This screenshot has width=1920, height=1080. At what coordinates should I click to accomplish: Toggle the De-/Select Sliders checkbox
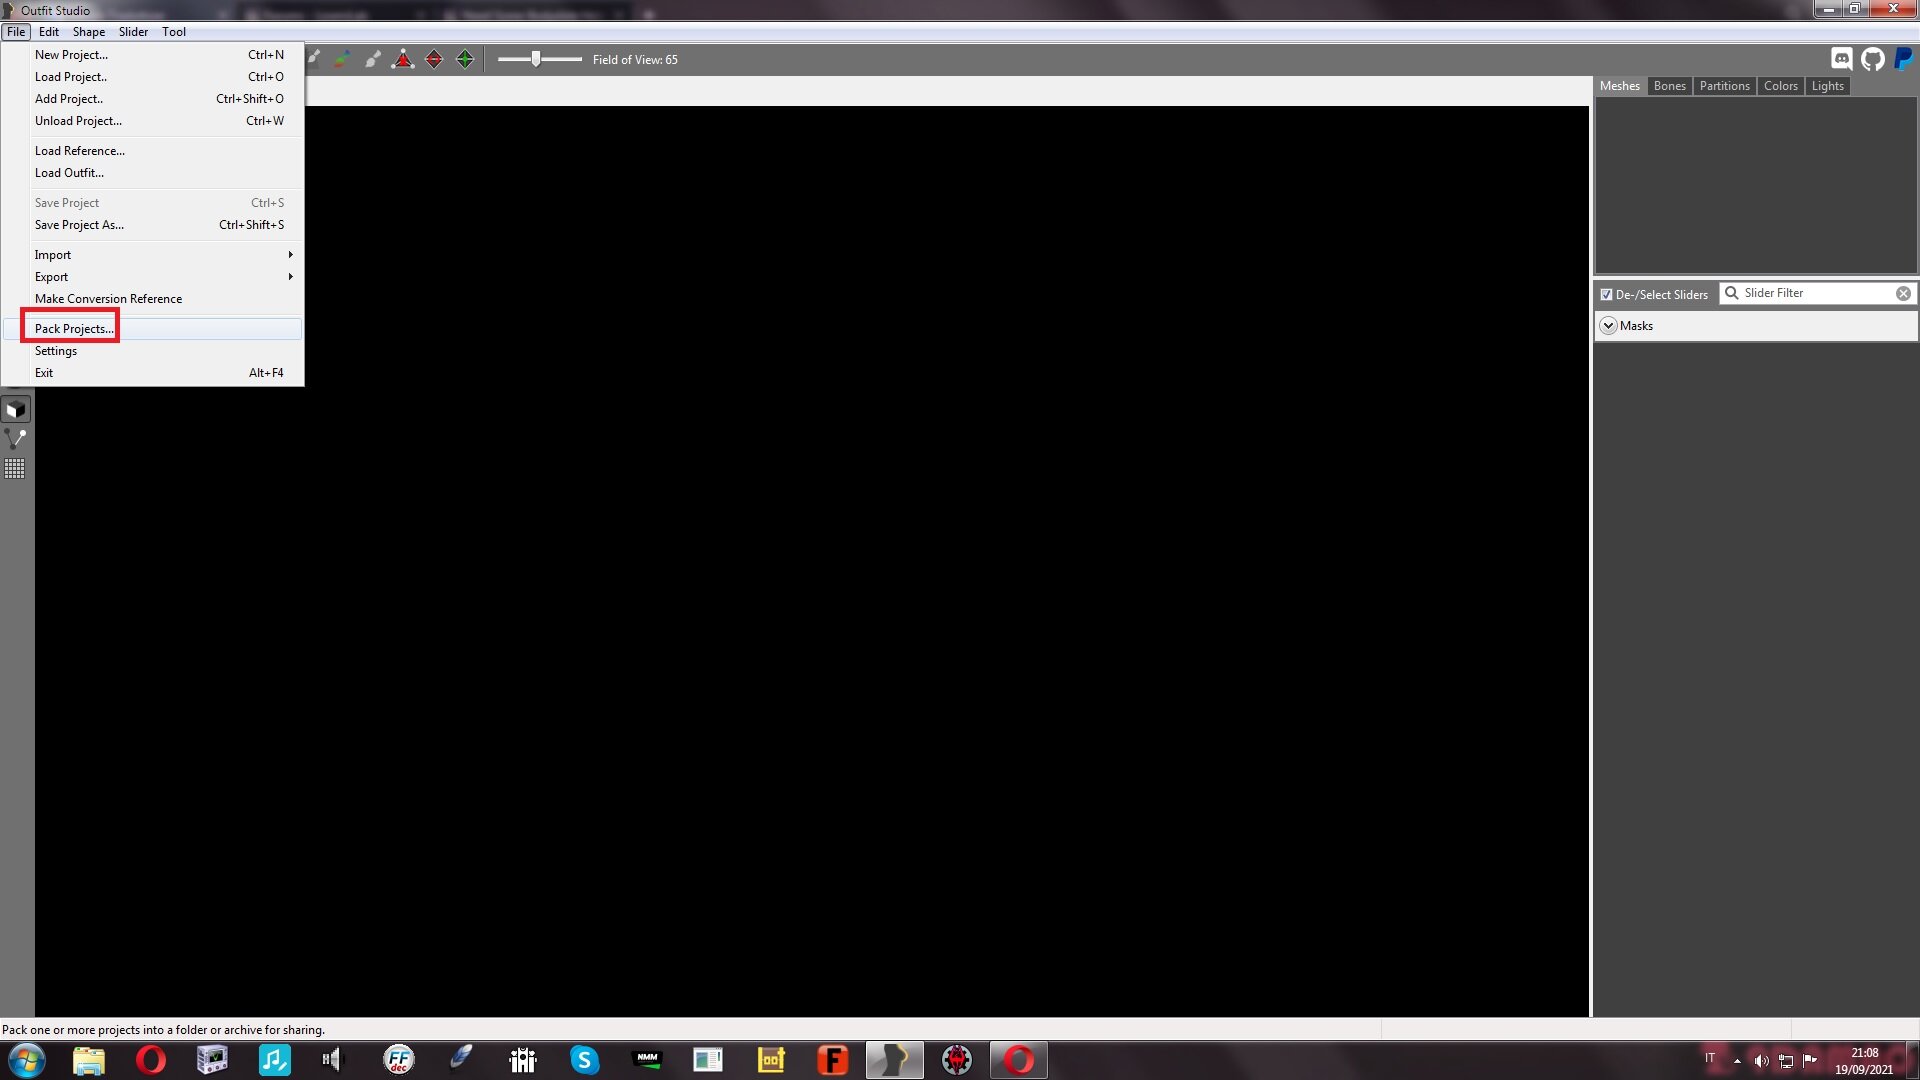pyautogui.click(x=1606, y=295)
